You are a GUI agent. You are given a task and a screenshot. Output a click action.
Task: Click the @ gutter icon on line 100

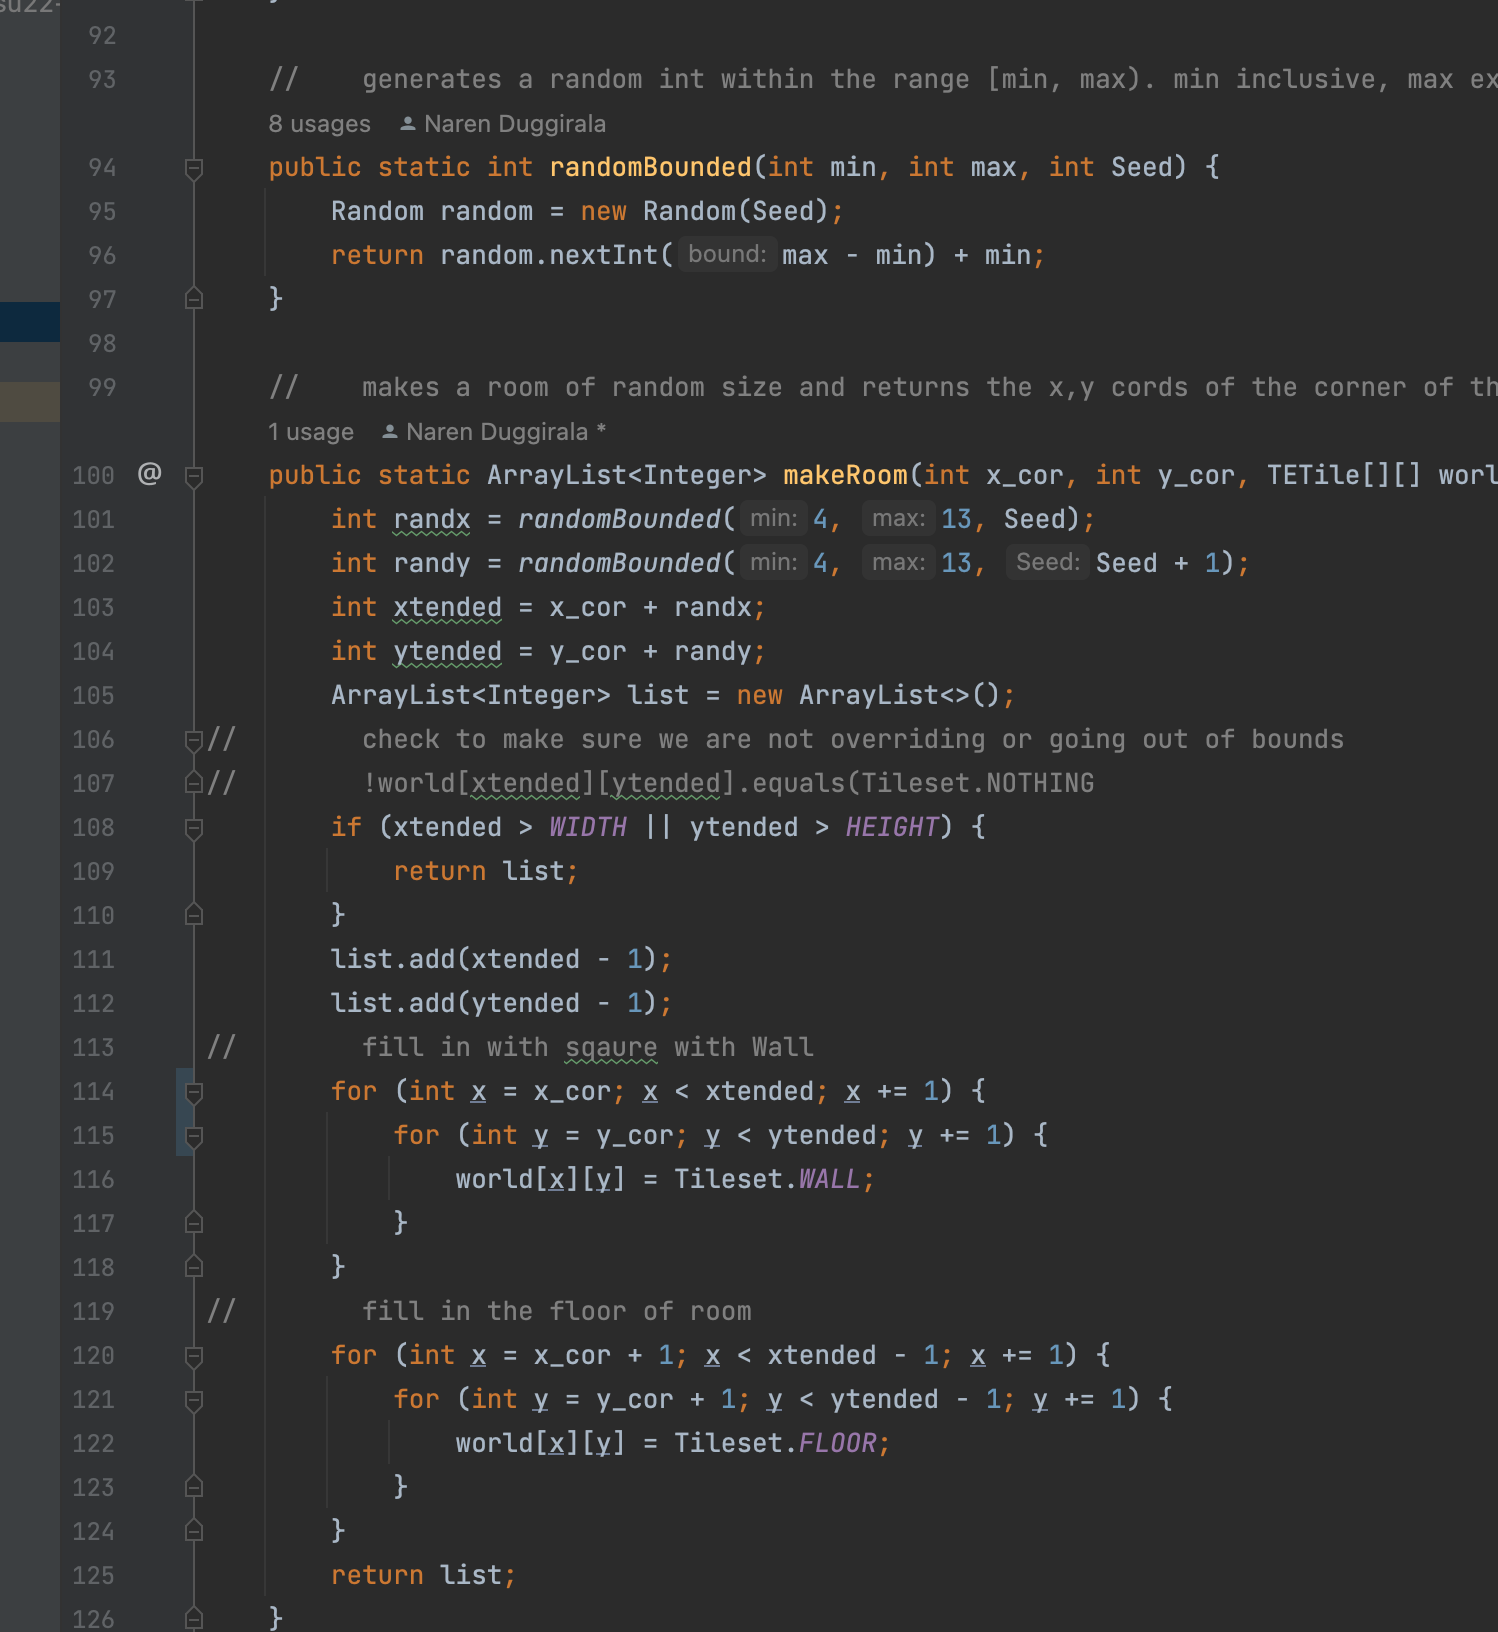pyautogui.click(x=149, y=473)
